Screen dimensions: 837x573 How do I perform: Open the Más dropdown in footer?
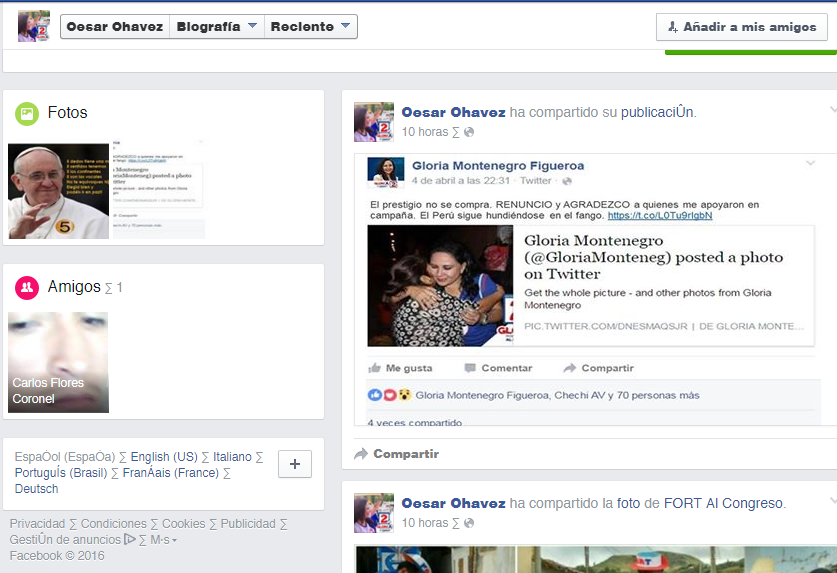(163, 540)
